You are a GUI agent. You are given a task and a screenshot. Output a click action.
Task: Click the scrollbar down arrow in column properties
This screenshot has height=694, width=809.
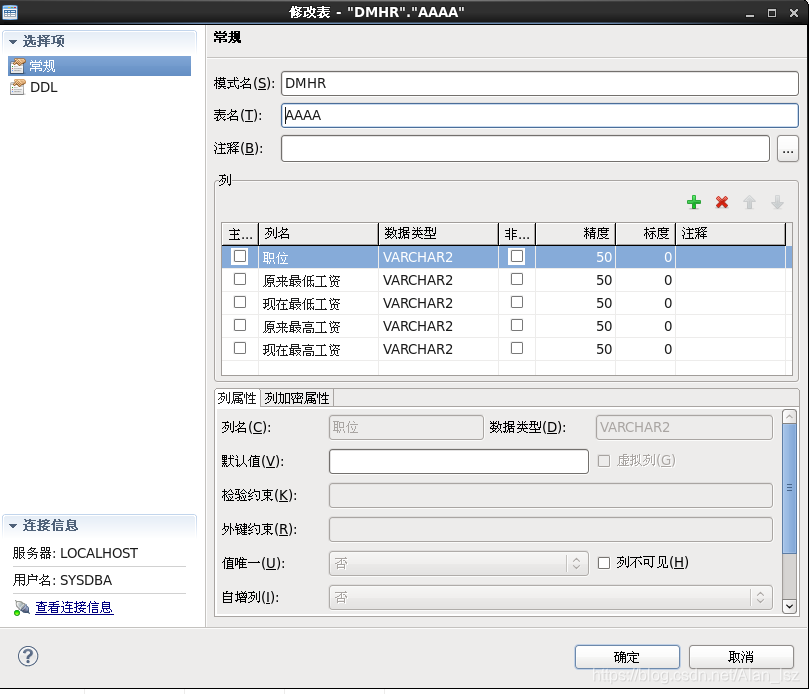click(789, 606)
